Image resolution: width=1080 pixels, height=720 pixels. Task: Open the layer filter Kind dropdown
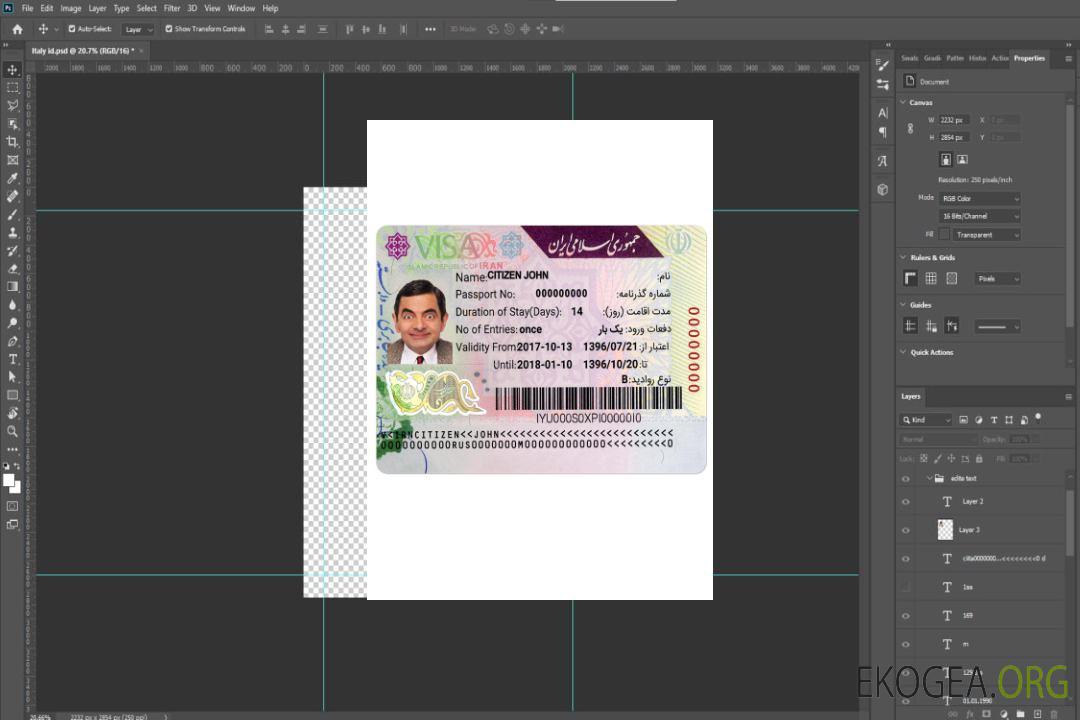point(926,420)
